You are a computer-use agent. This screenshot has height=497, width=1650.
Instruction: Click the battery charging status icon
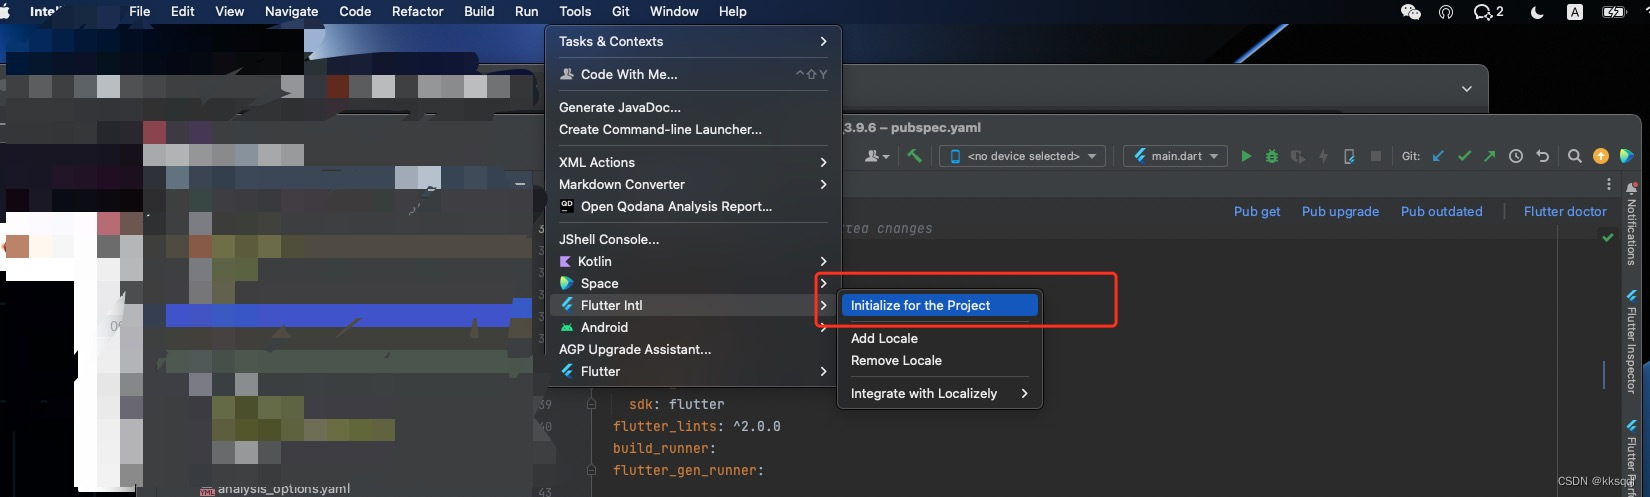[x=1614, y=12]
